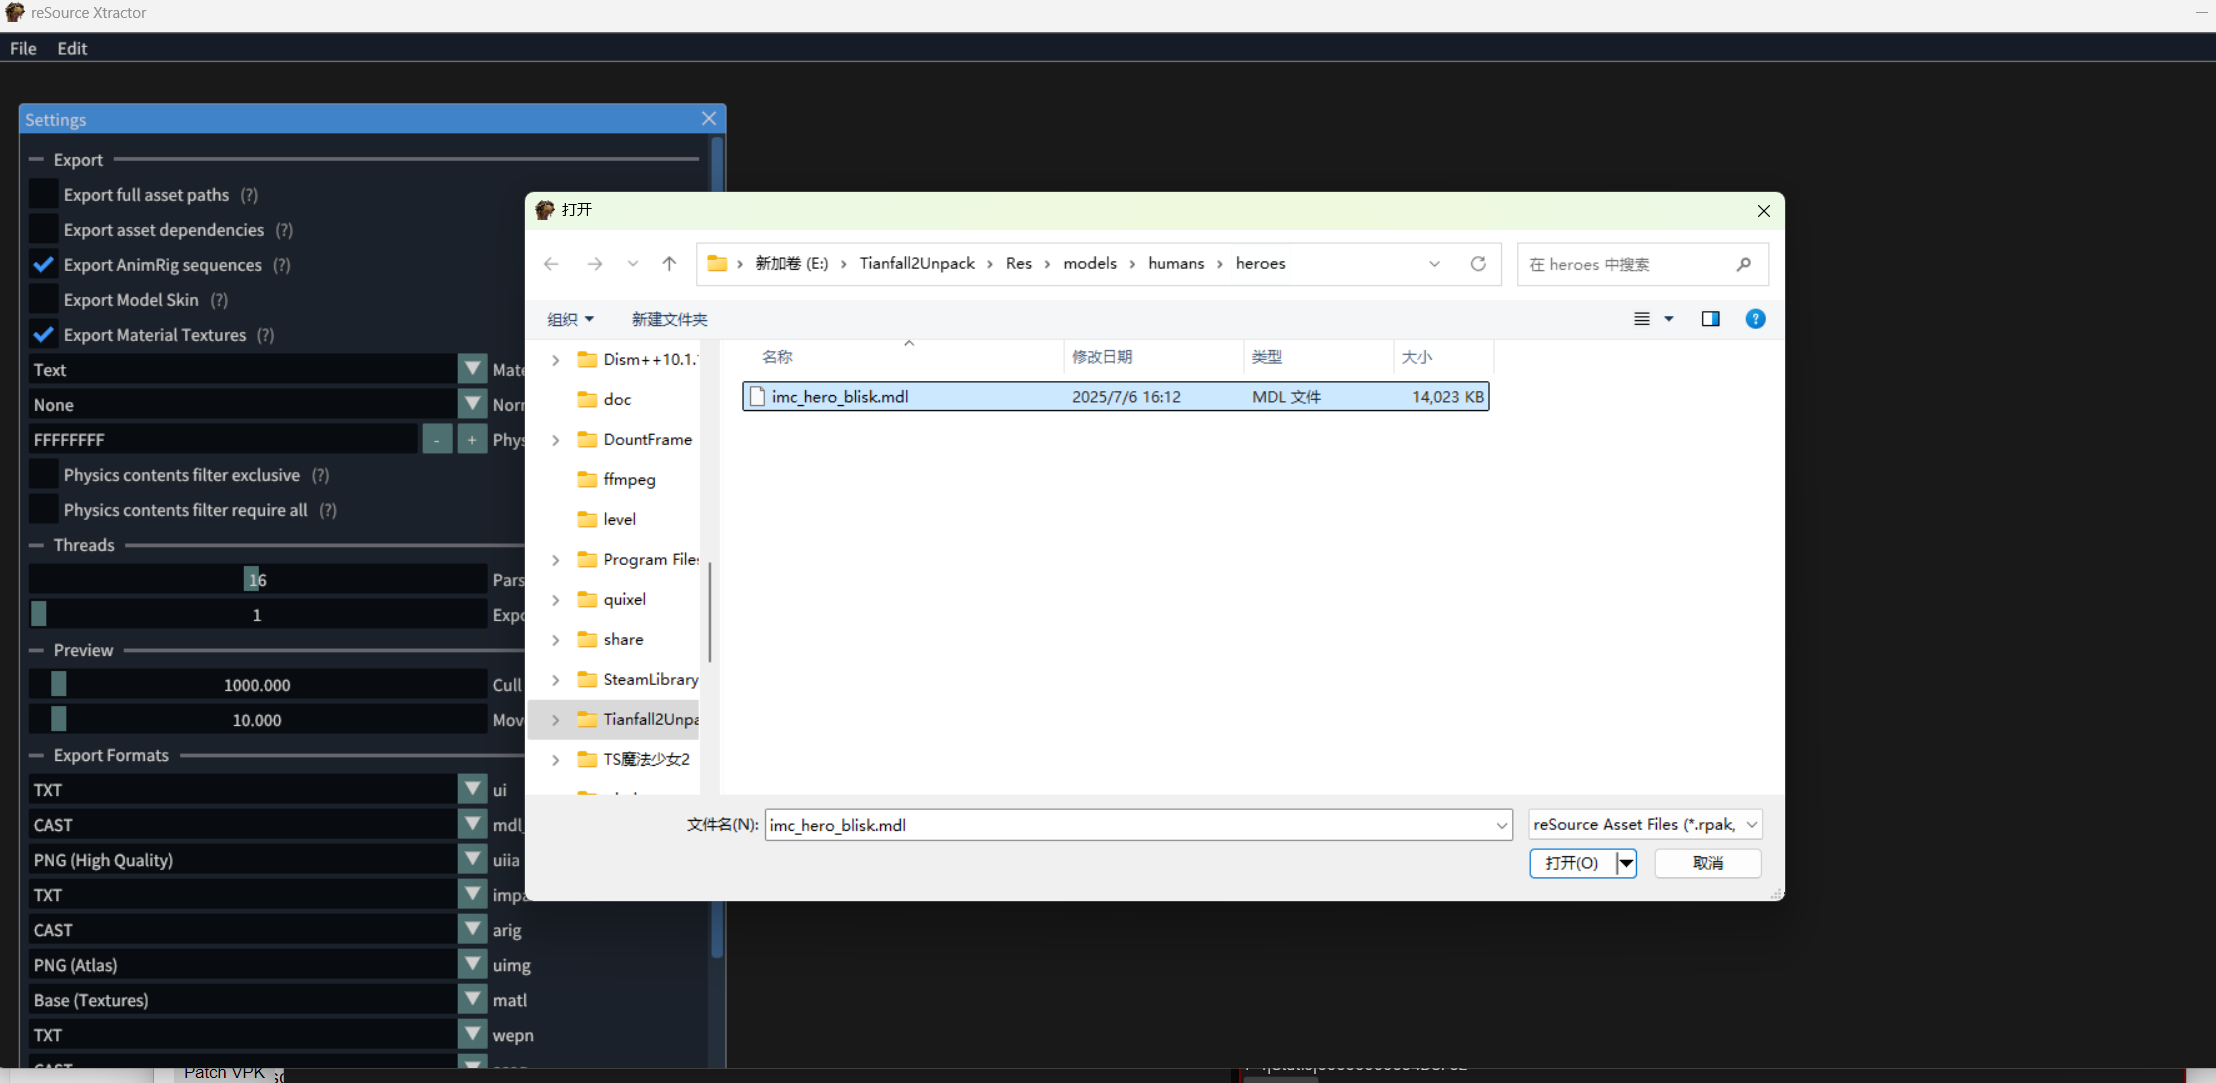Open the Edit menu

[x=72, y=48]
